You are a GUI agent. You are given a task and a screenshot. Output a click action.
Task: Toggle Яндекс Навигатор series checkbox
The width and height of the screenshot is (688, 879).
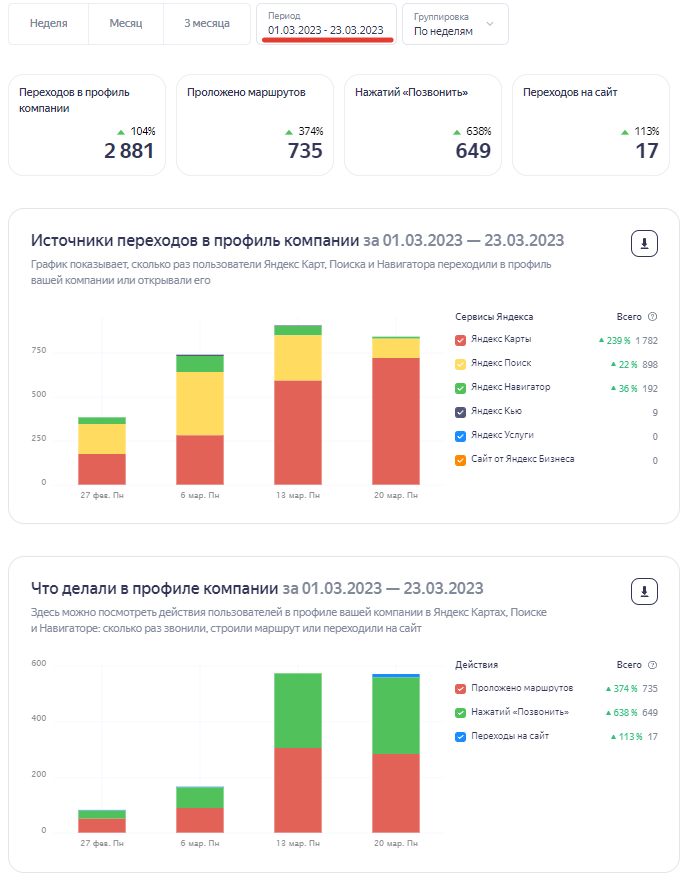[x=460, y=388]
